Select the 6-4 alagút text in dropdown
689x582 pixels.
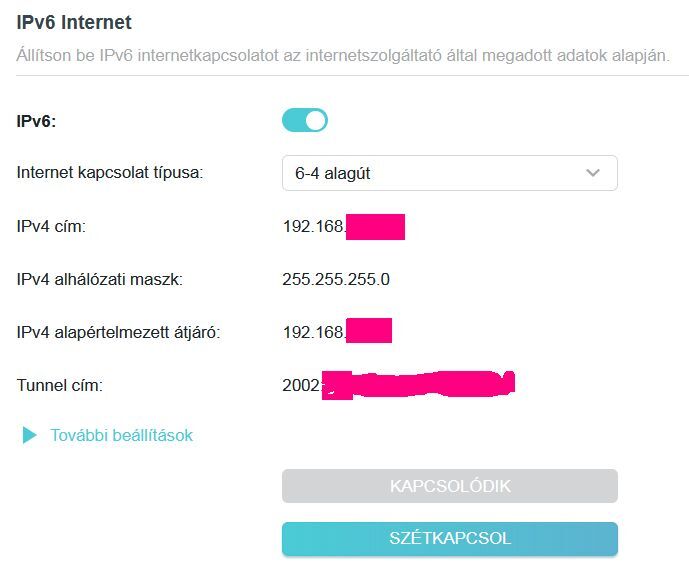tap(333, 173)
